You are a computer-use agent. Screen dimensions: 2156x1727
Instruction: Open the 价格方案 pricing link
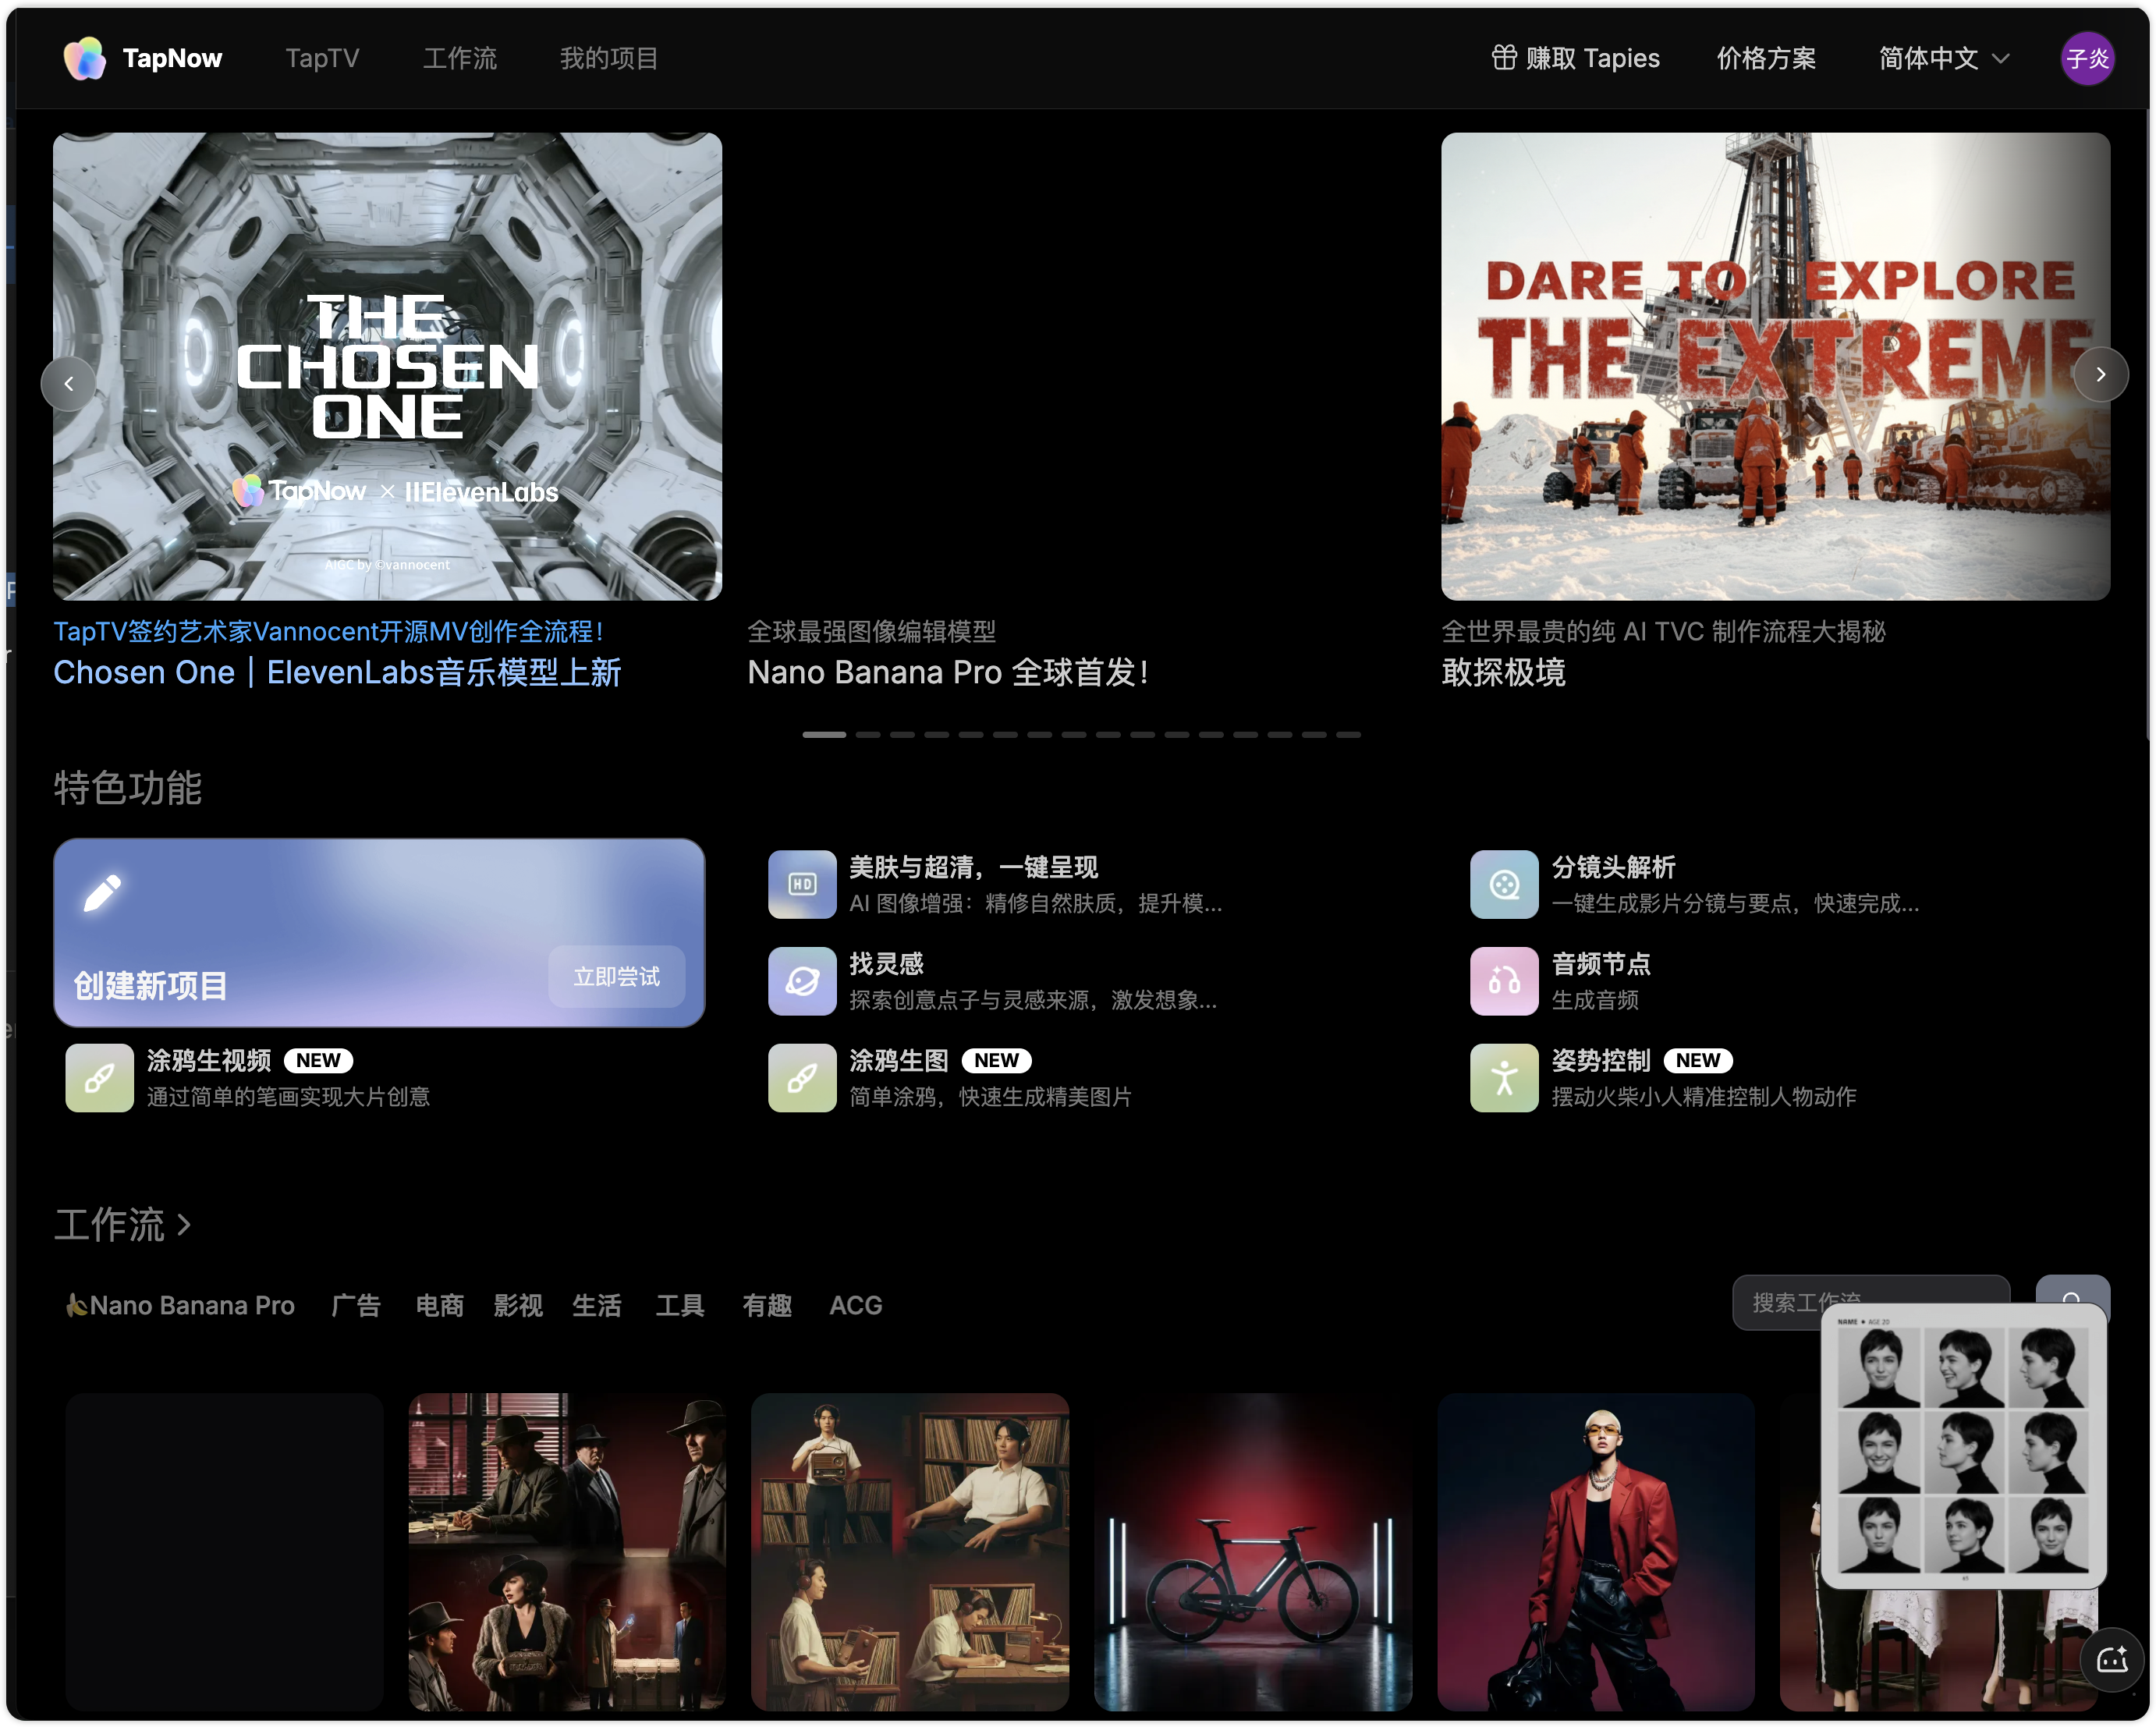coord(1765,58)
